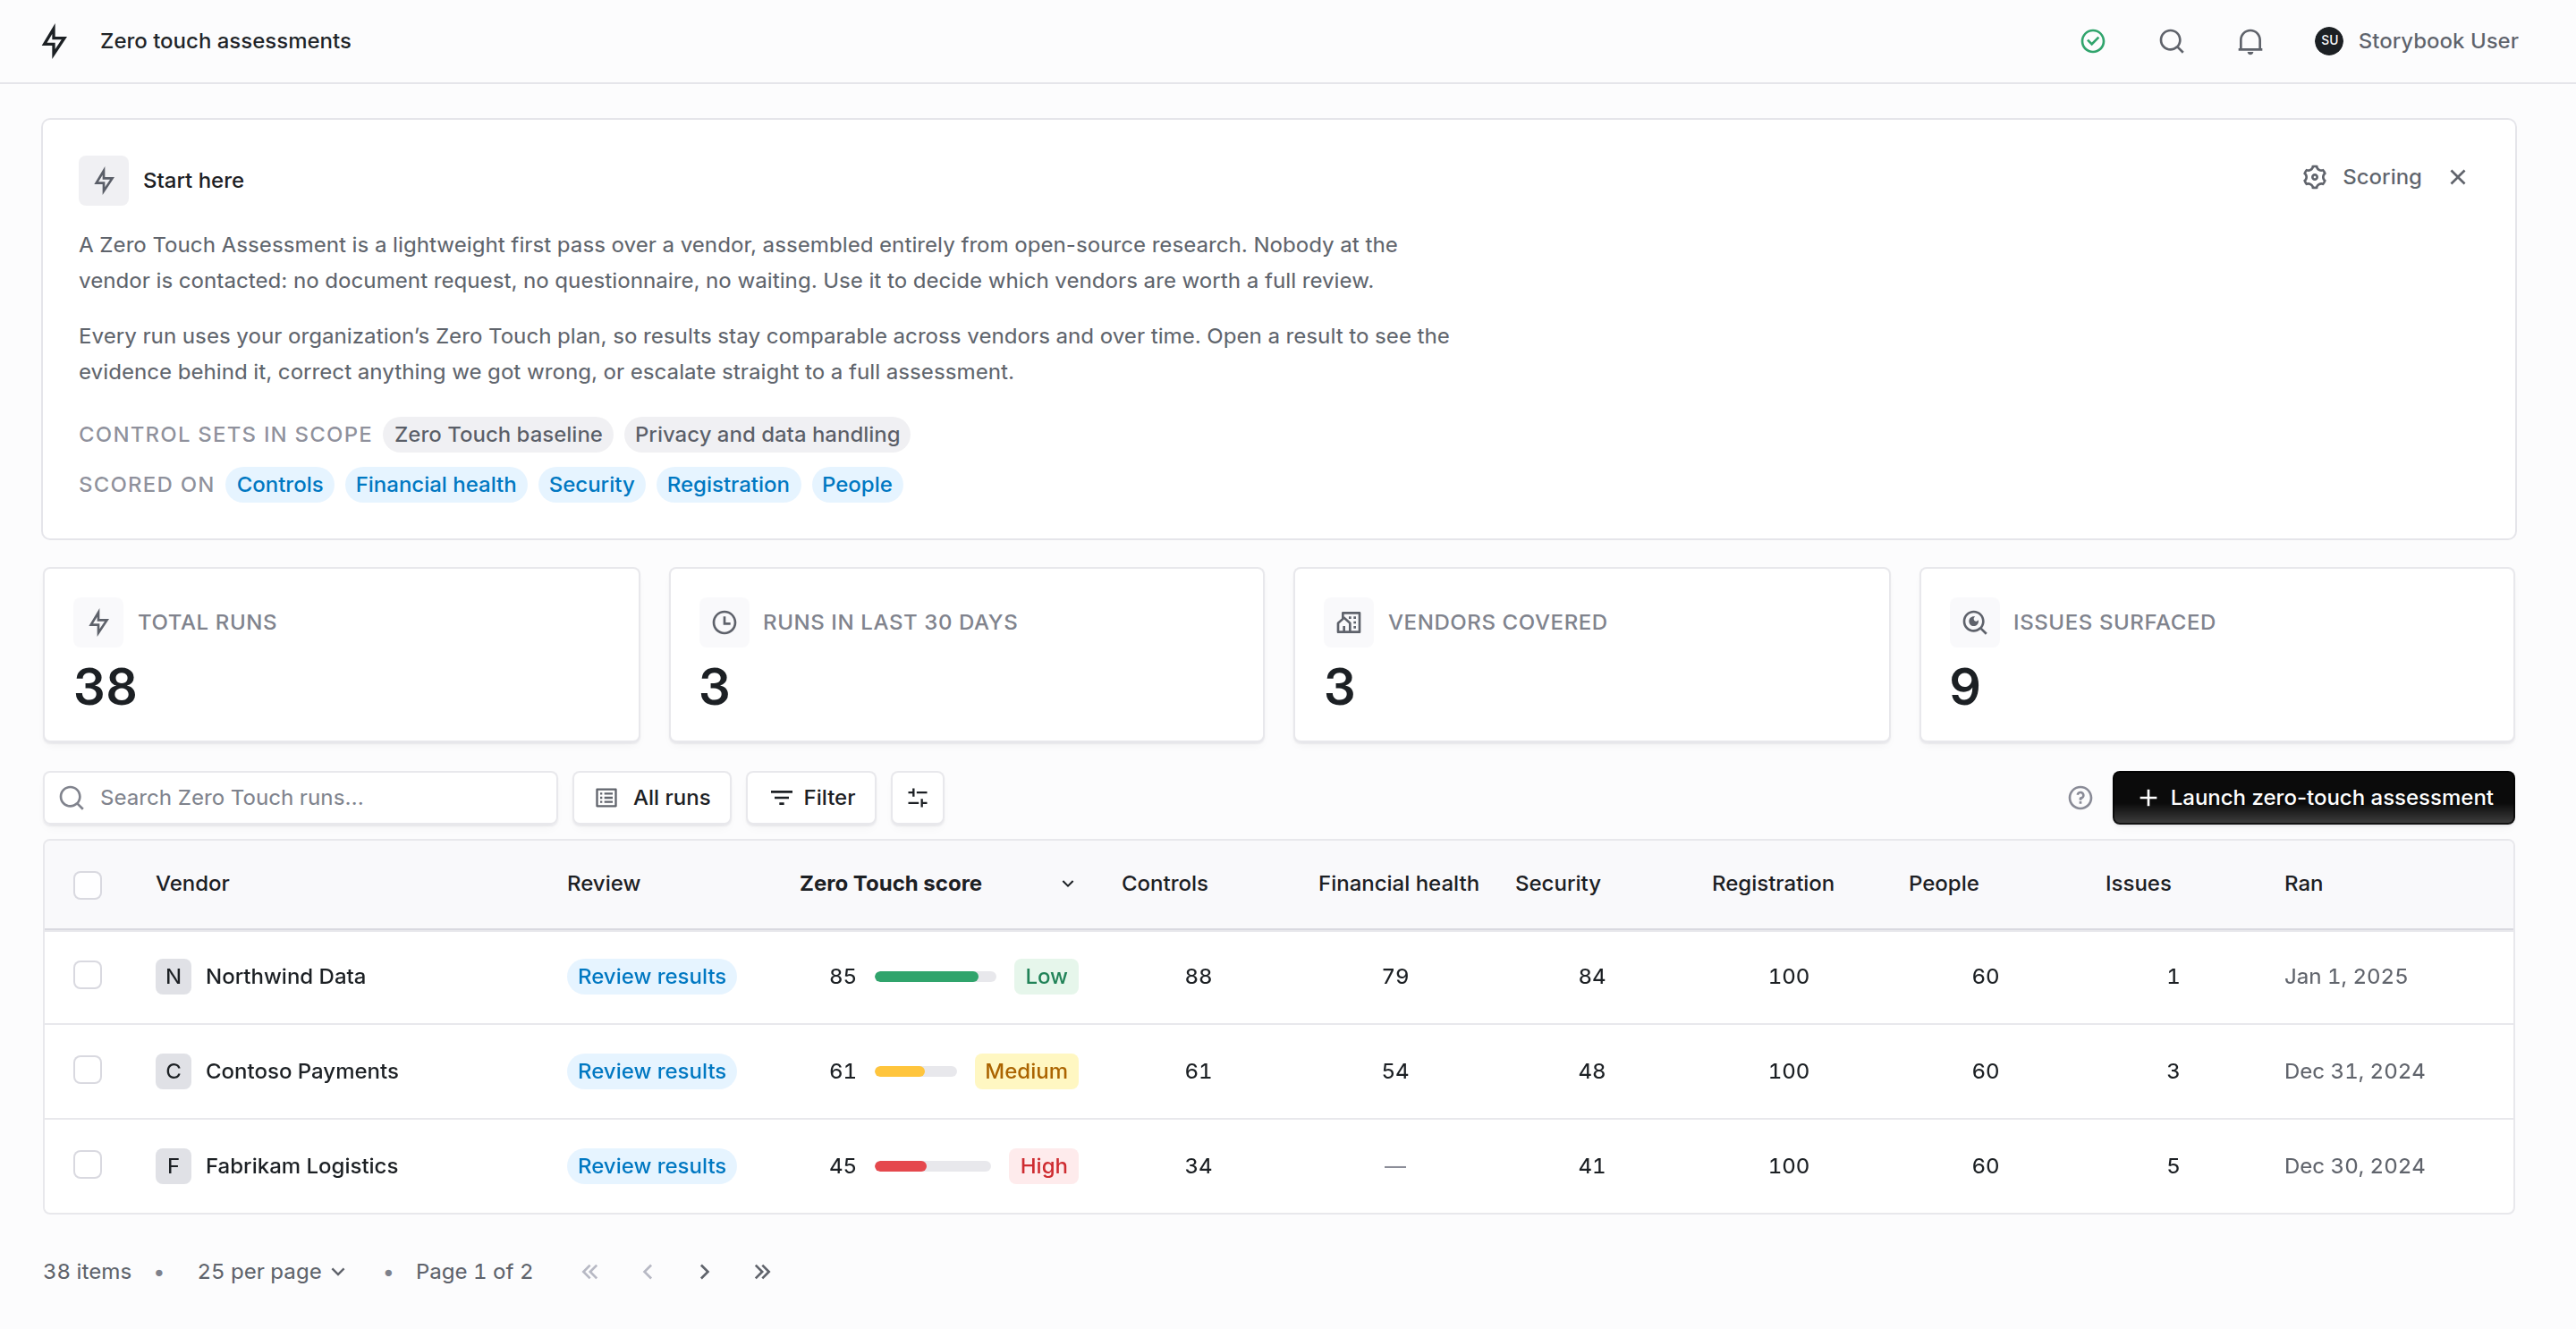2576x1329 pixels.
Task: Click Contoso Payments C avatar
Action: pyautogui.click(x=173, y=1071)
